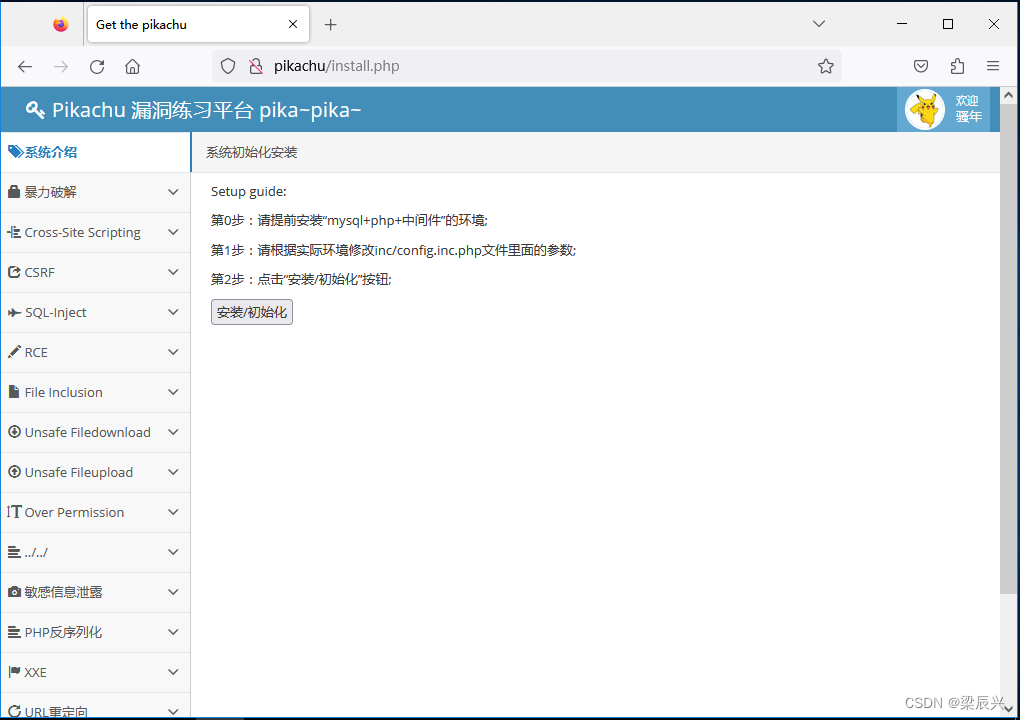The height and width of the screenshot is (720, 1020).
Task: Click the 安装/初始化 button
Action: point(252,312)
